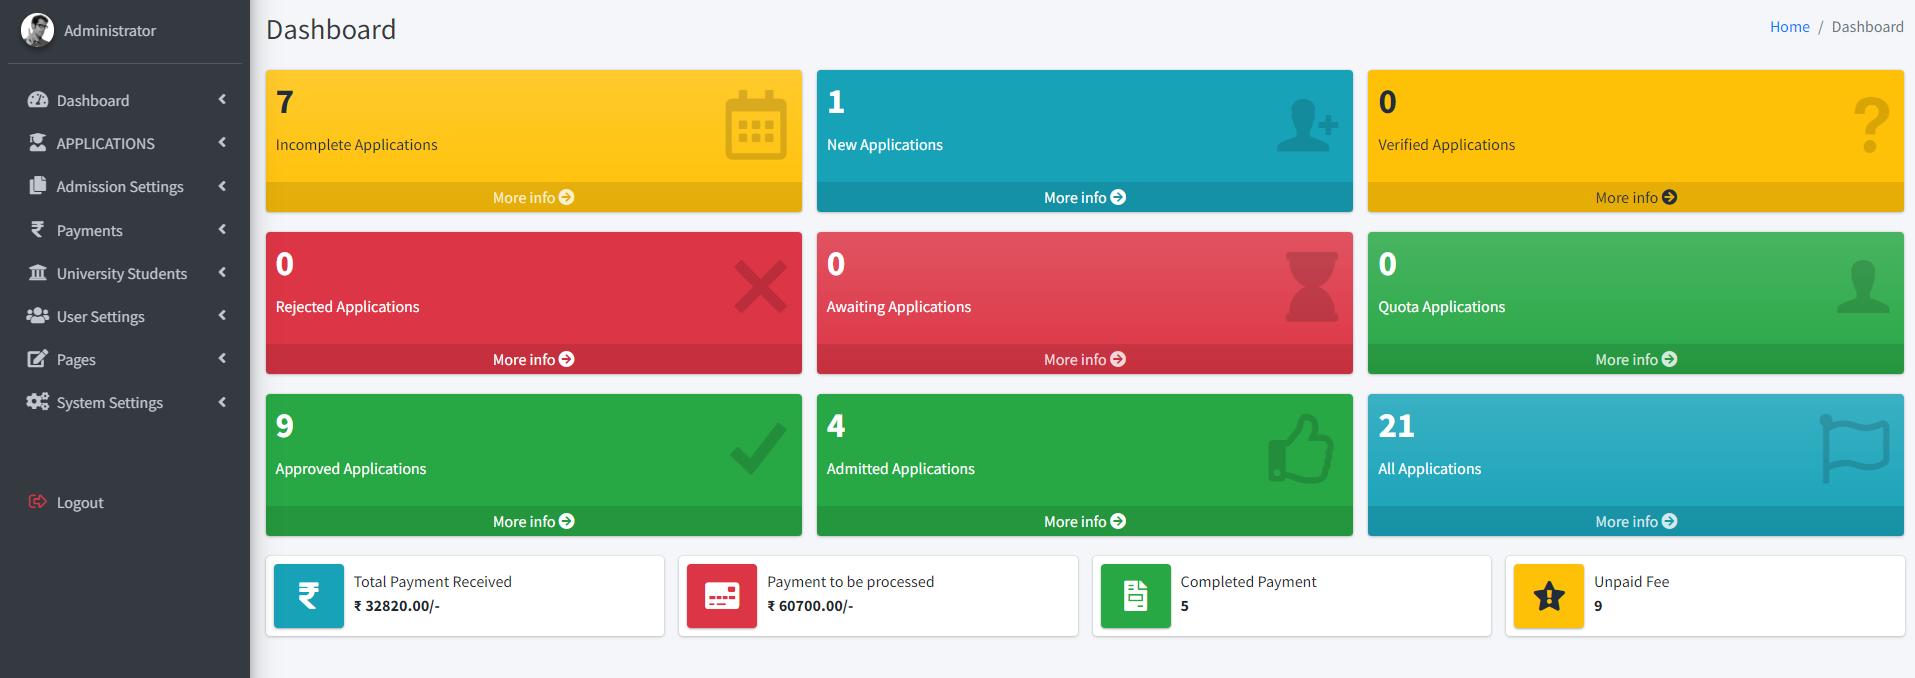Open the Admission Settings menu item
This screenshot has width=1915, height=678.
coord(125,186)
